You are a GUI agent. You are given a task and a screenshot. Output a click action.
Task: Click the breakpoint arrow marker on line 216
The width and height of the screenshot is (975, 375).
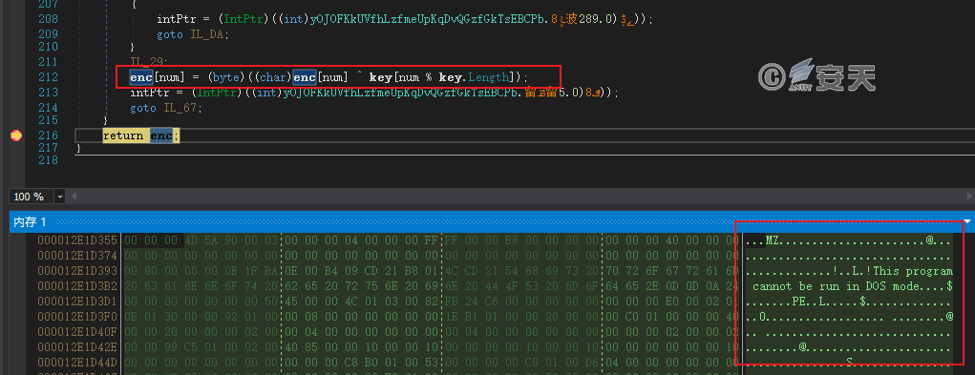point(16,136)
